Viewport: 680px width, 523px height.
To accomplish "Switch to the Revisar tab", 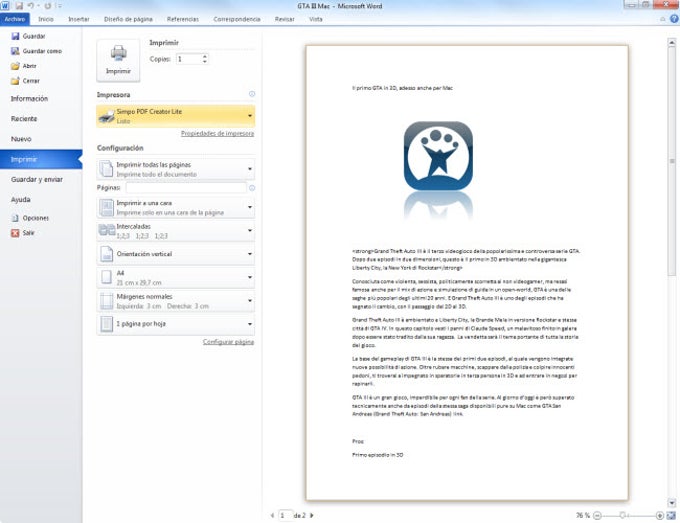I will [x=284, y=19].
